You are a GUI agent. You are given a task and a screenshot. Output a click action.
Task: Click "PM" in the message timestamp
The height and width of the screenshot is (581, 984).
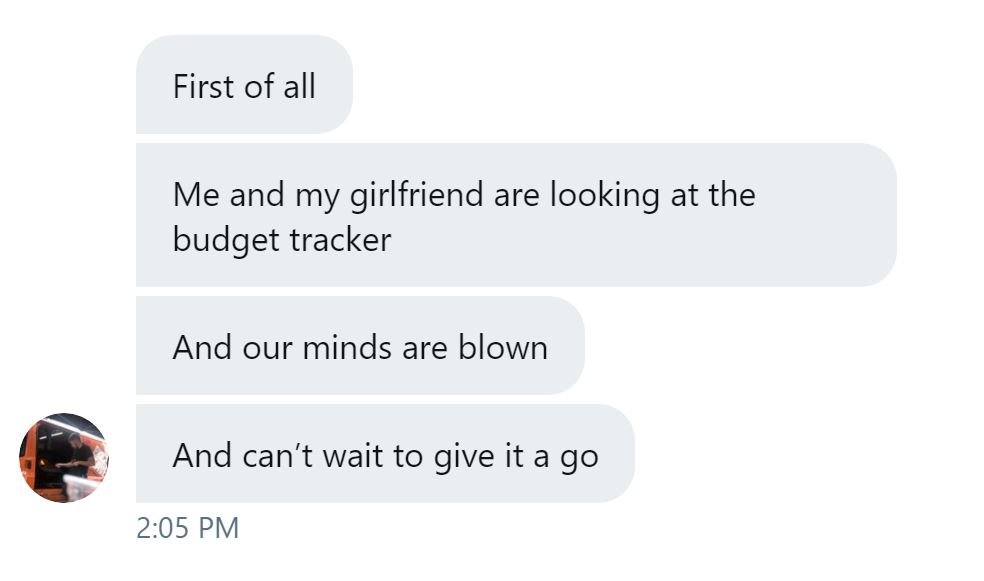pos(218,528)
